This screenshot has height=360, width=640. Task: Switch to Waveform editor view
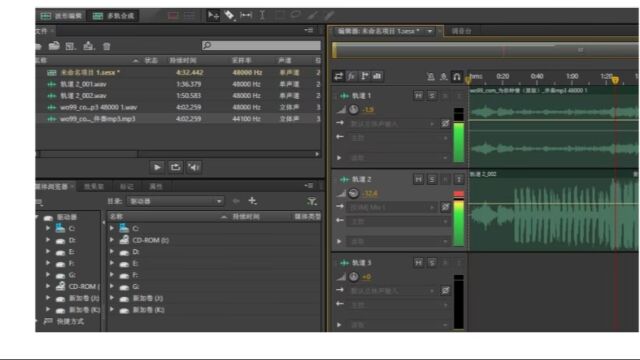[61, 16]
